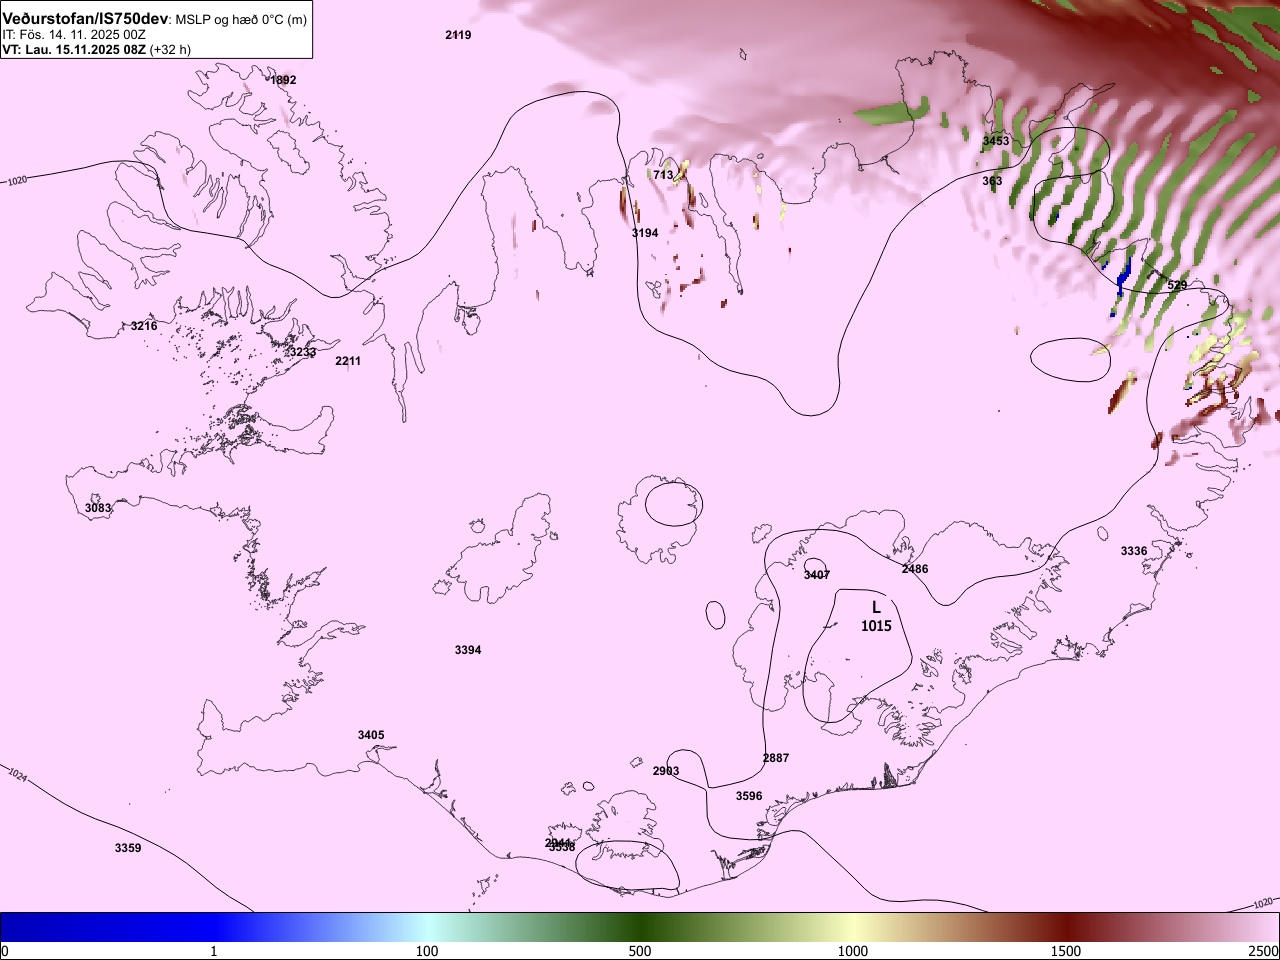The image size is (1280, 960).
Task: Click the "1024" isobar label
Action: [x=17, y=775]
